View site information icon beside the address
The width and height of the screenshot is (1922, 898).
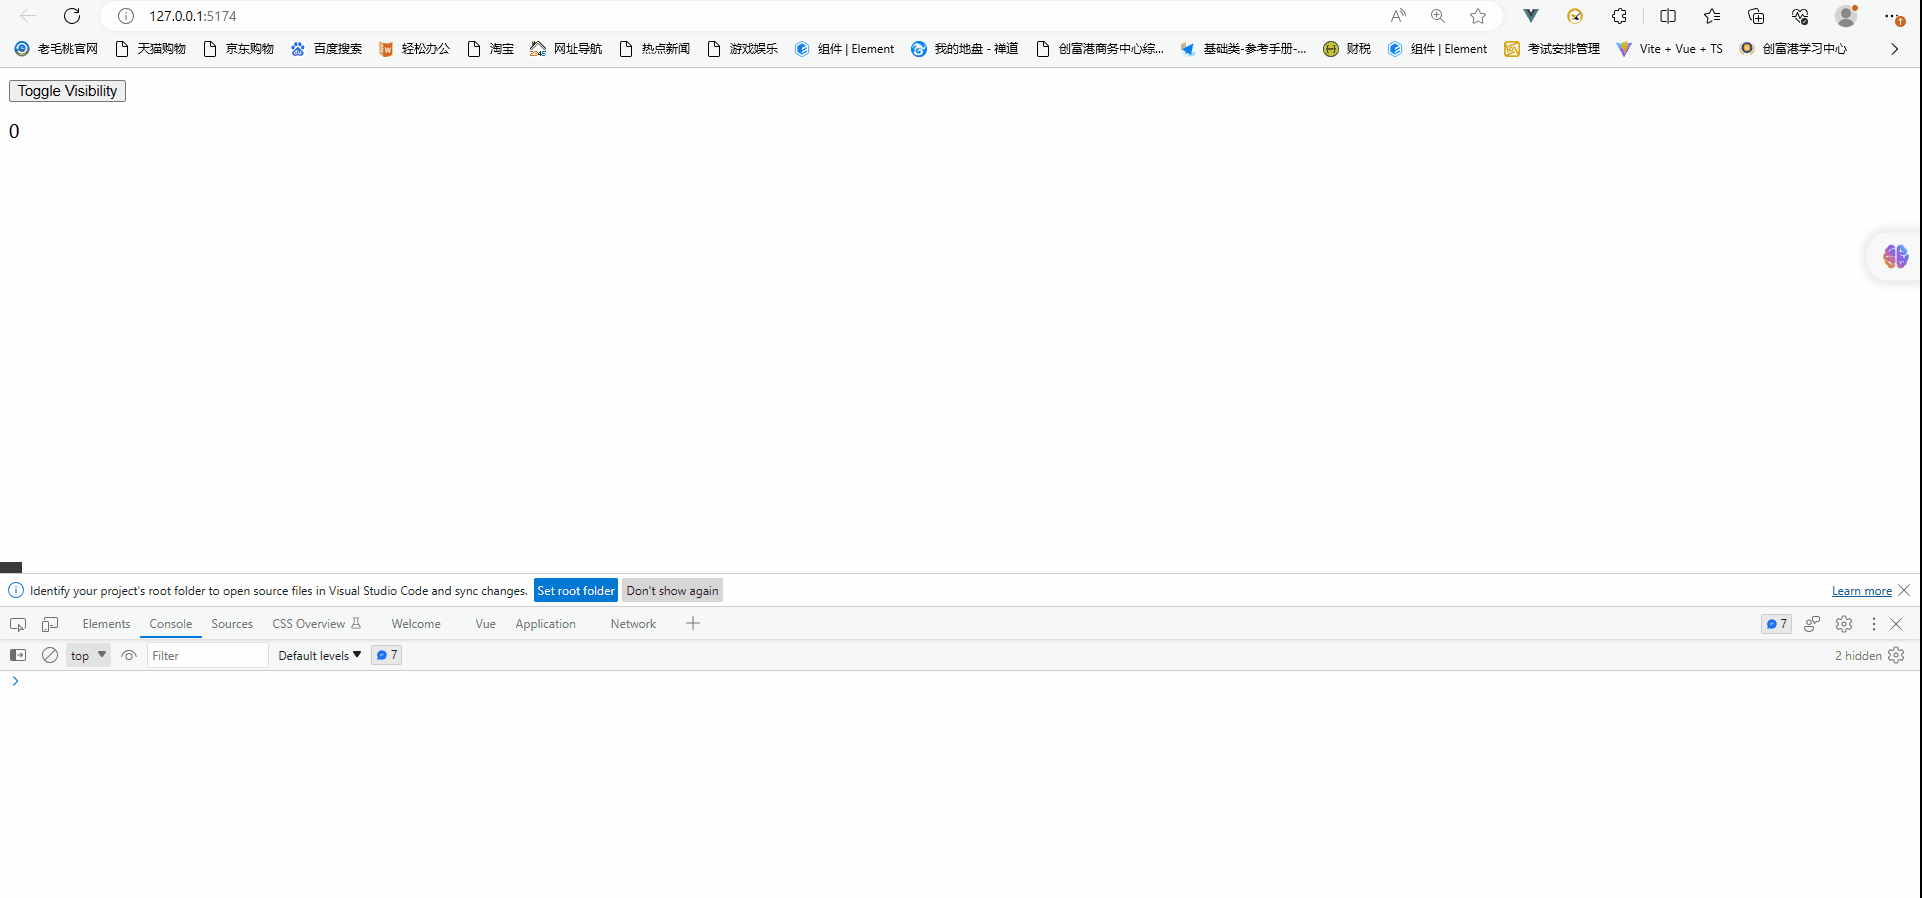[126, 16]
